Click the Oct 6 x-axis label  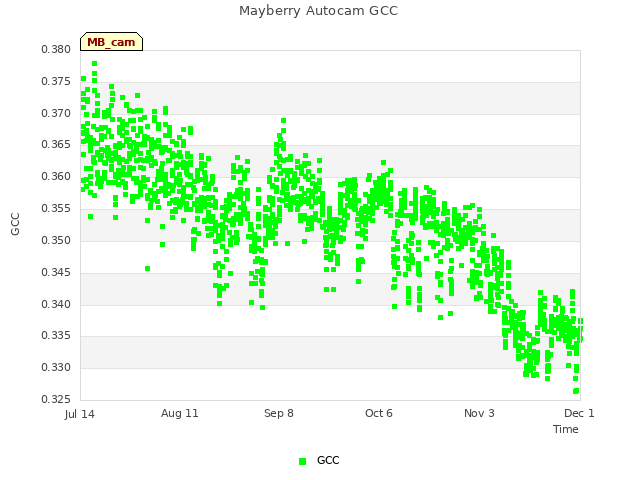click(x=379, y=413)
